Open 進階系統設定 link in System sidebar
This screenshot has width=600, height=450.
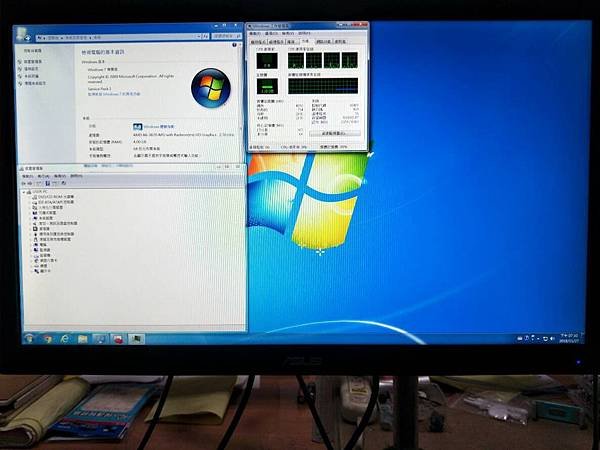point(35,83)
